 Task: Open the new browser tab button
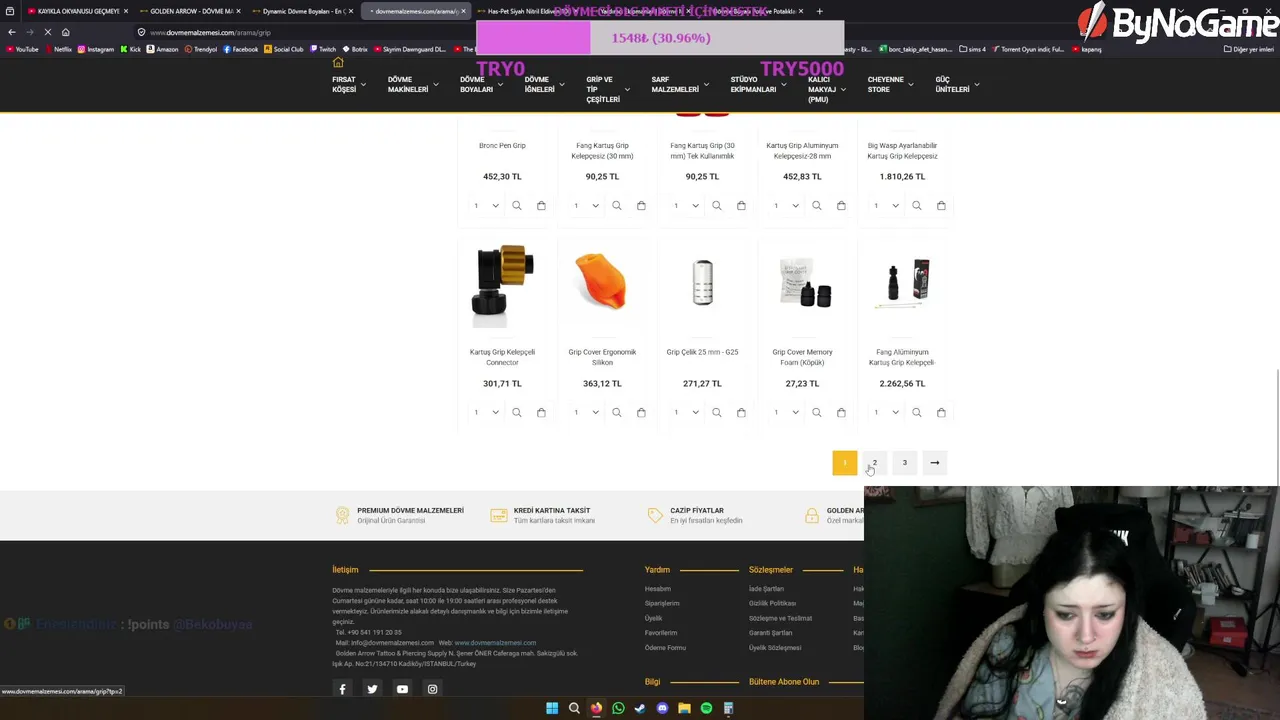coord(819,11)
